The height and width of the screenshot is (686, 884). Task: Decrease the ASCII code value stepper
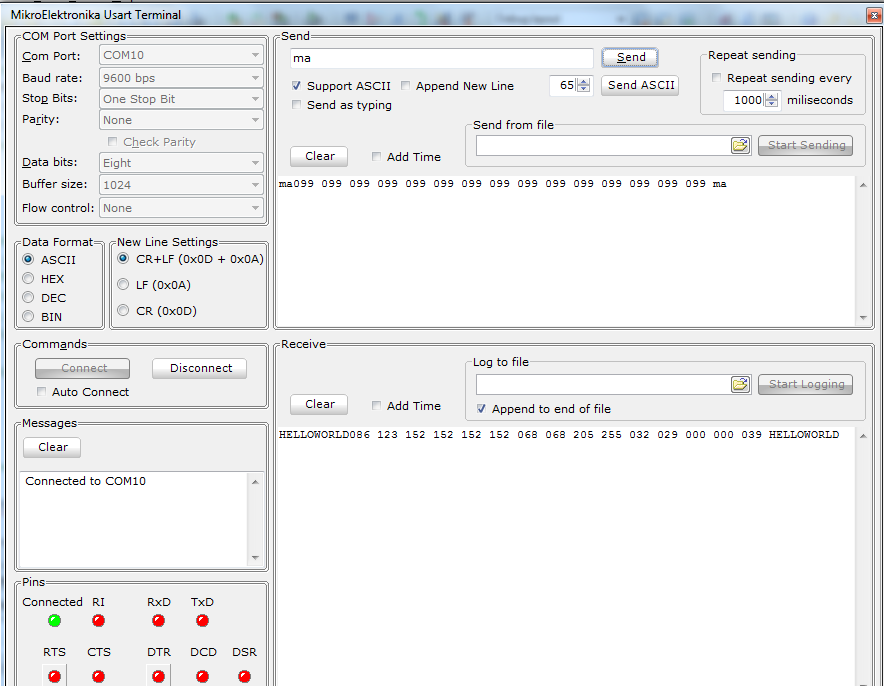click(x=584, y=89)
